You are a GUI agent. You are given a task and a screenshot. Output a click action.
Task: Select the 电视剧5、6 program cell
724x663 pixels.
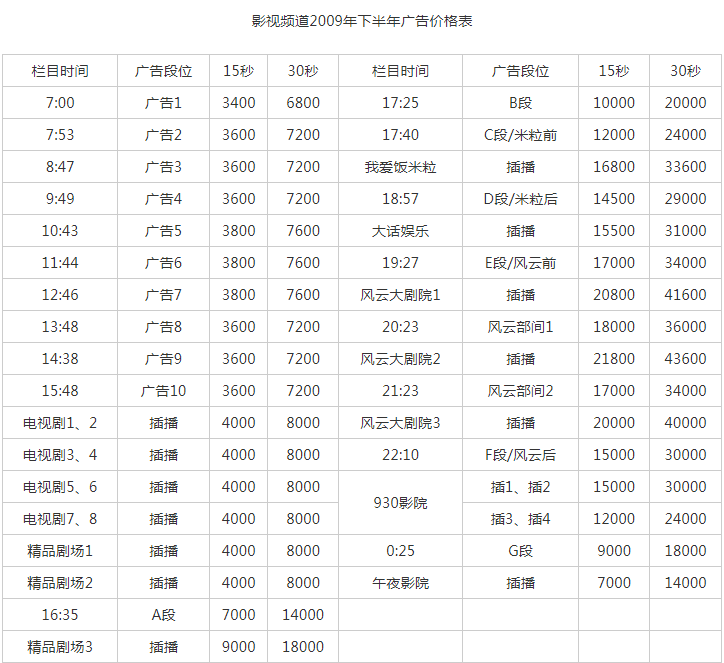(x=60, y=487)
